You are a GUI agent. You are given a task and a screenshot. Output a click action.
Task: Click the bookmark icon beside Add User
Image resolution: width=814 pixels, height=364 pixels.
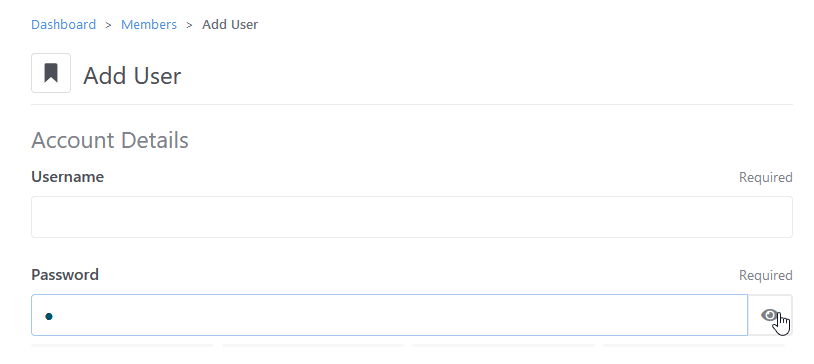pos(51,73)
